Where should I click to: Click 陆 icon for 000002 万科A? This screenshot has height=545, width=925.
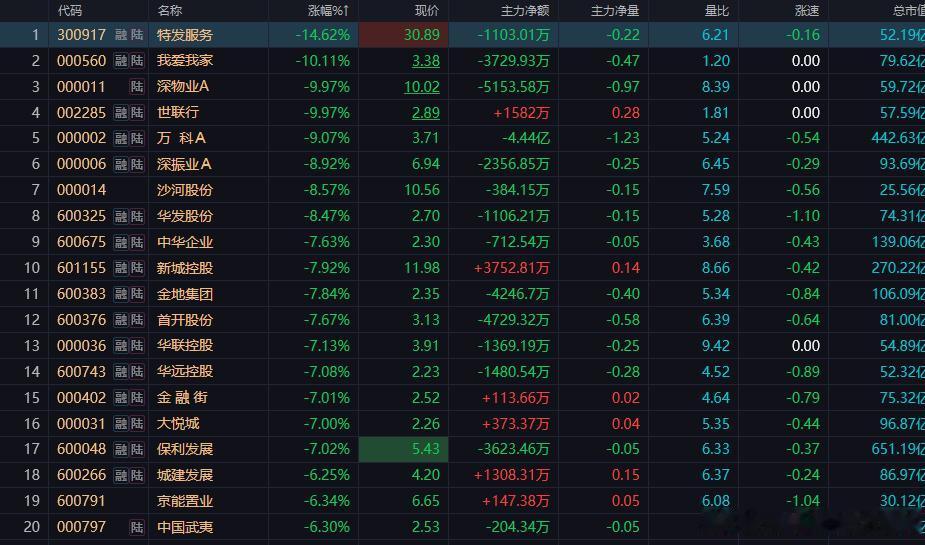[x=137, y=138]
